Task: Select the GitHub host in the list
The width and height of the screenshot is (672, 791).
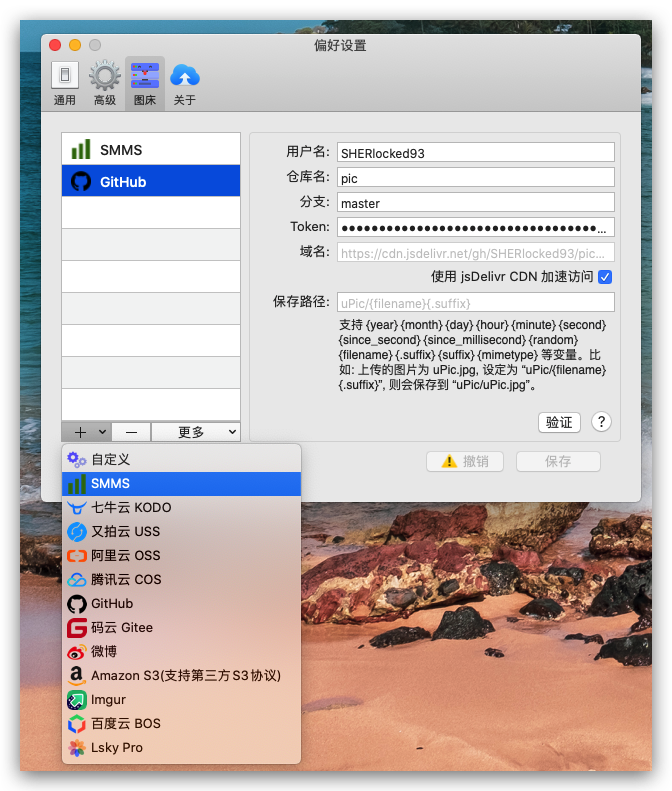Action: point(151,181)
